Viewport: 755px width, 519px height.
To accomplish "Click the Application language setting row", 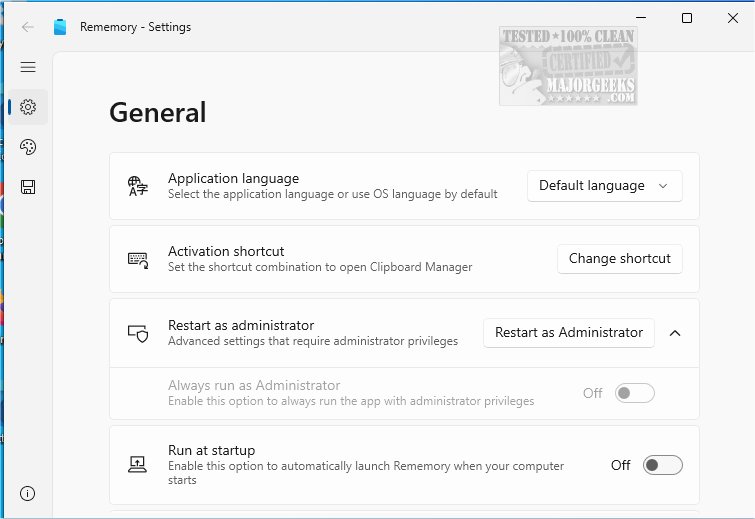I will [x=340, y=186].
